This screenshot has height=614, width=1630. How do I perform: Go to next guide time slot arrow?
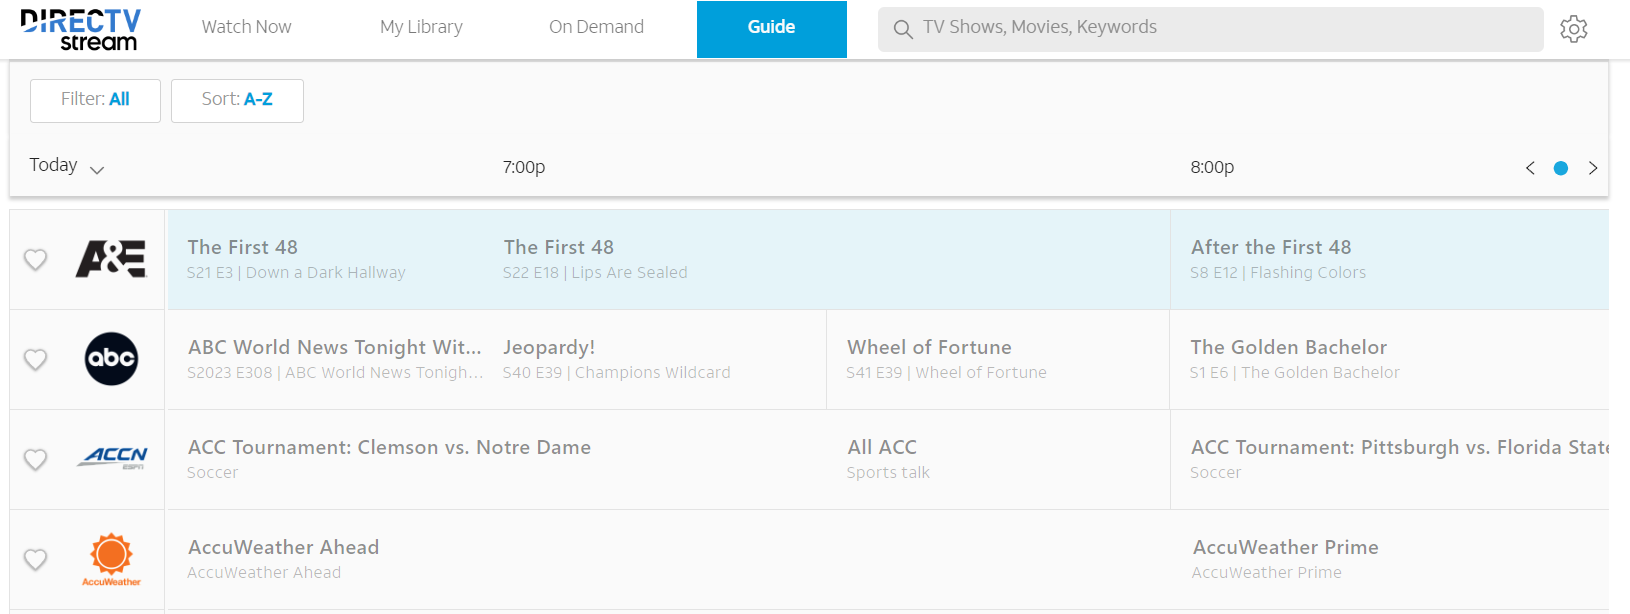coord(1593,168)
